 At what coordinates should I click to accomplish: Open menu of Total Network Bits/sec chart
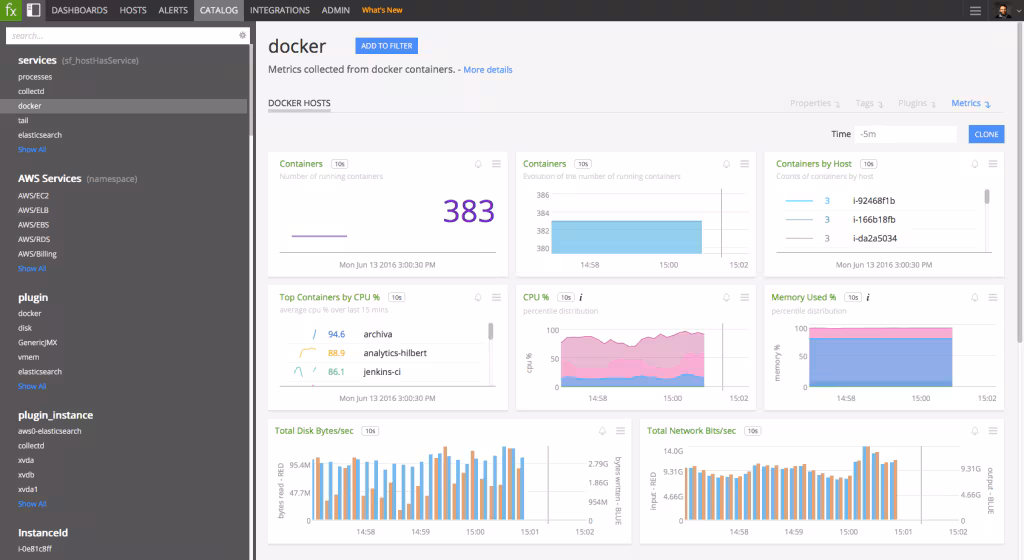tap(993, 431)
